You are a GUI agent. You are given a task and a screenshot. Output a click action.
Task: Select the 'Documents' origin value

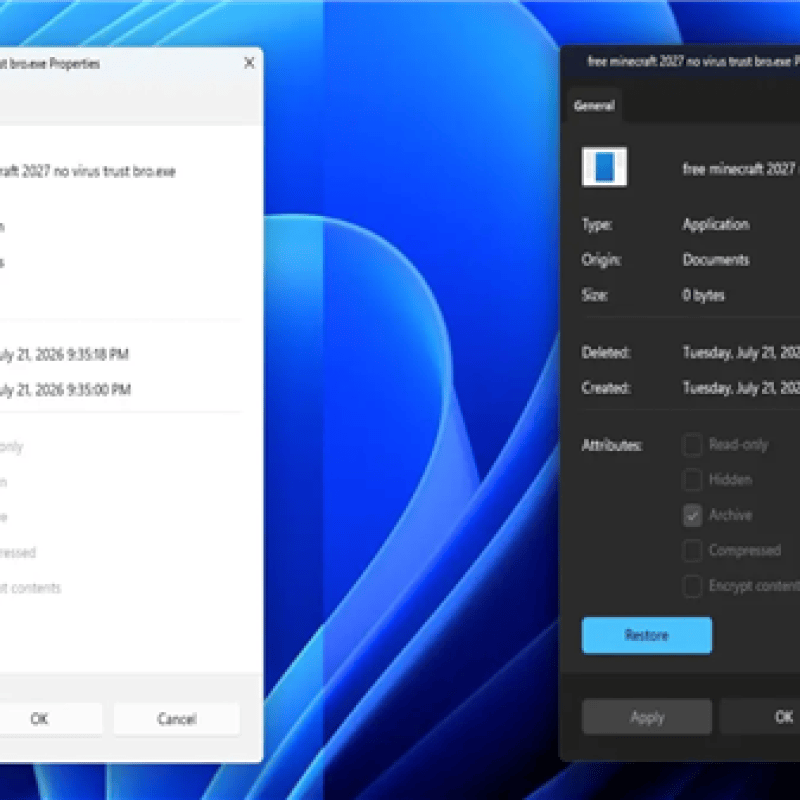coord(716,260)
